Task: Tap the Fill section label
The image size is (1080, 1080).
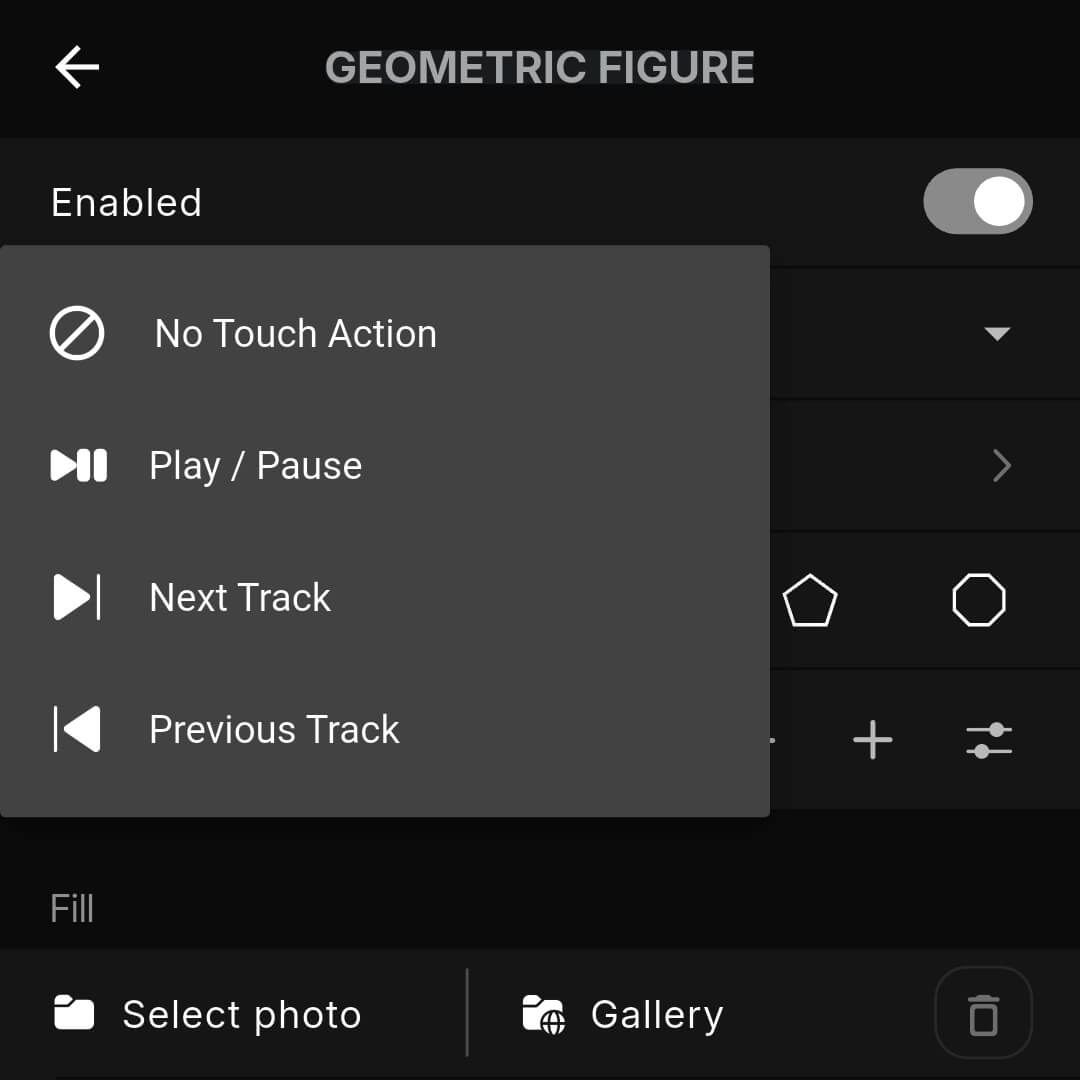Action: [71, 908]
